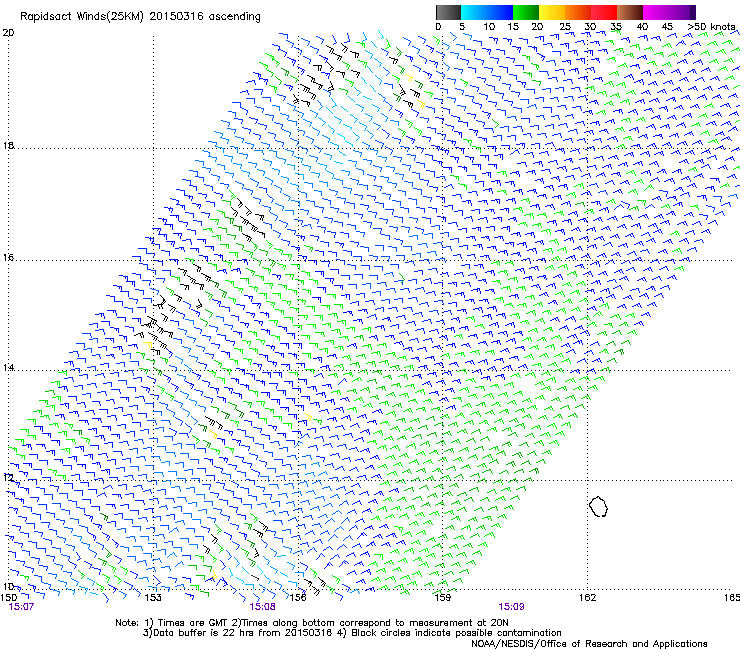Select the blue 10-15 knots legend color
Image resolution: width=740 pixels, height=650 pixels.
500,12
